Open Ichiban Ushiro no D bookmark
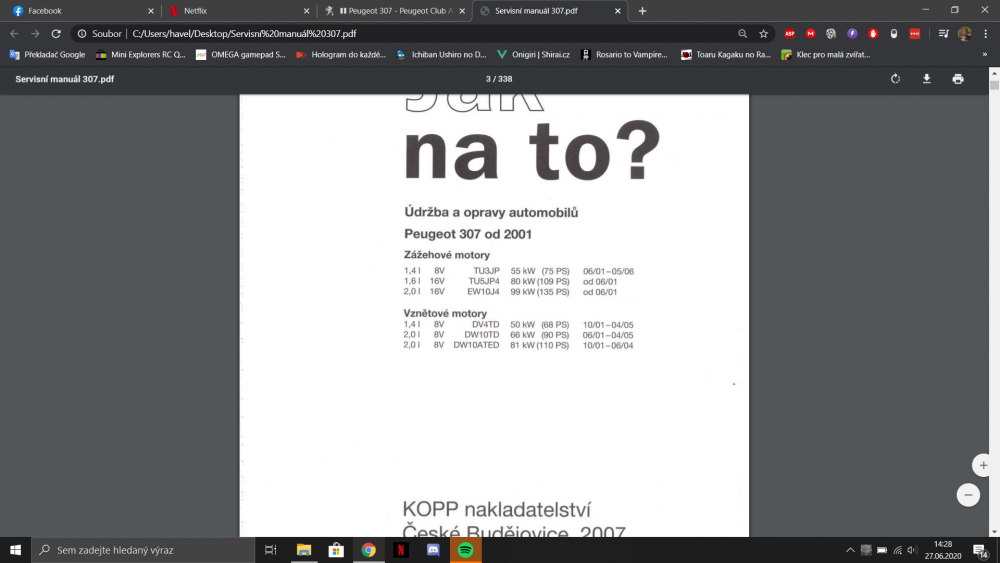This screenshot has width=1000, height=563. point(441,55)
